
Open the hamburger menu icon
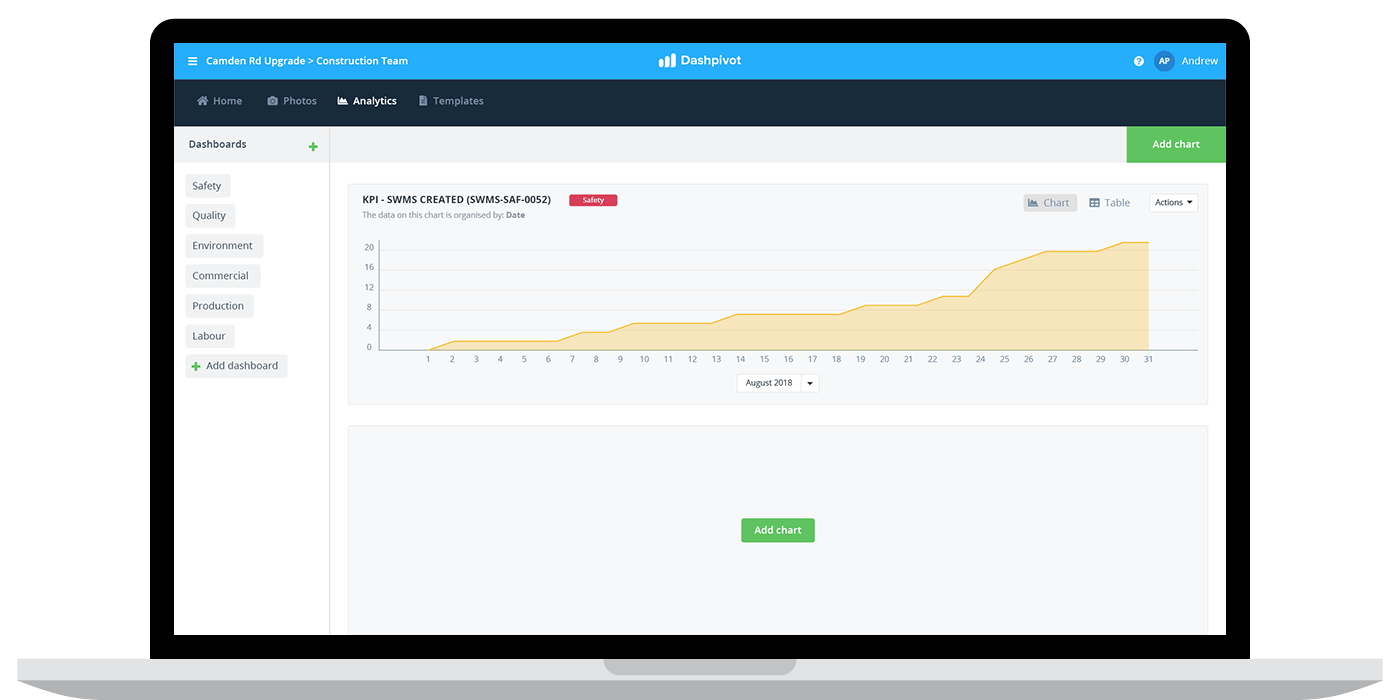[x=193, y=61]
